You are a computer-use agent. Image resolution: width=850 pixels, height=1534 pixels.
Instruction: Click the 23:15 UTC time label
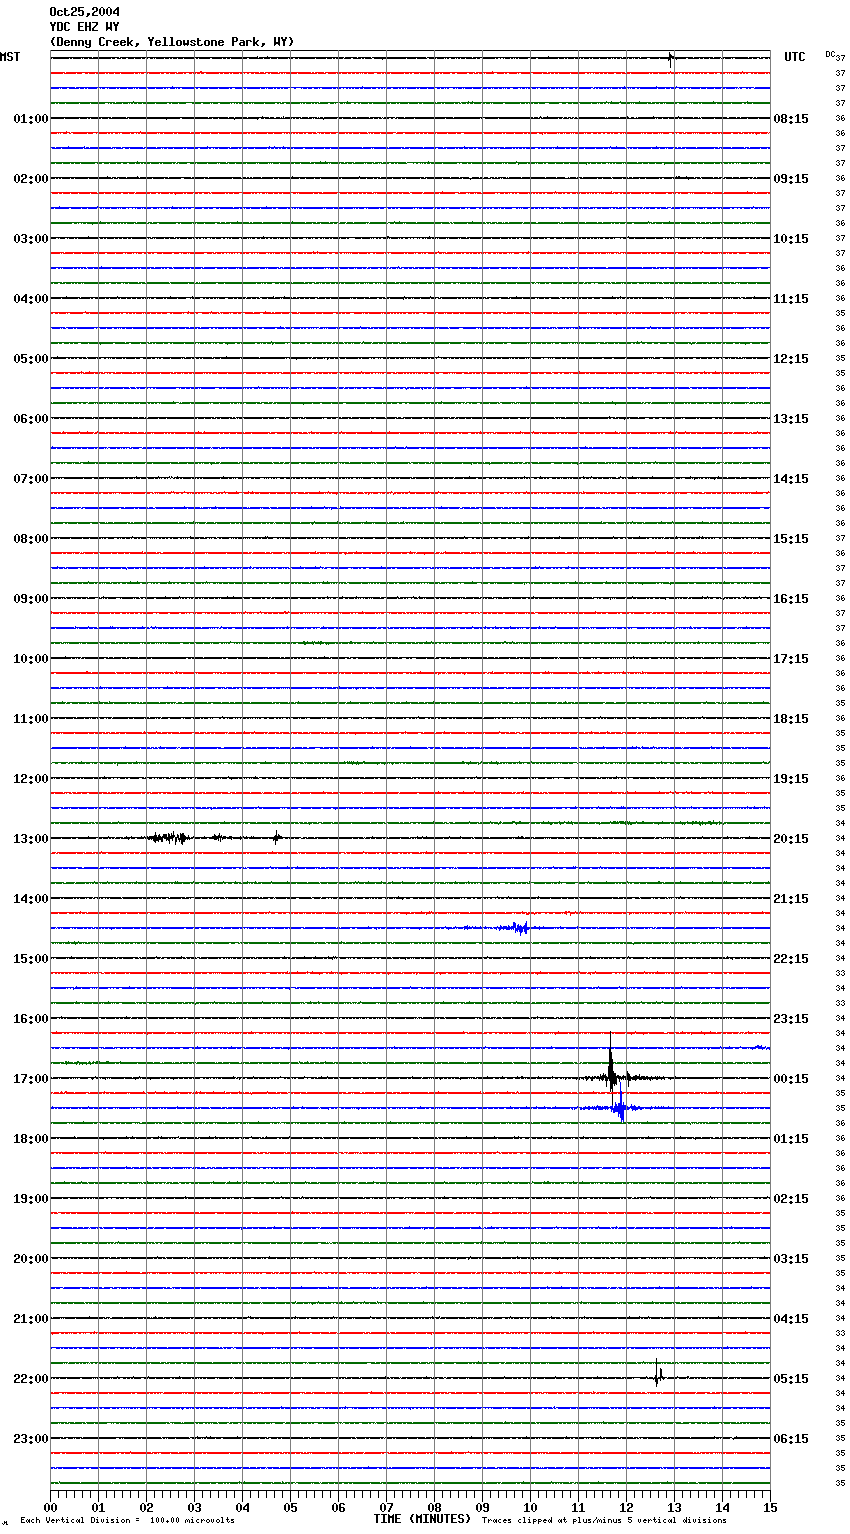(x=791, y=1019)
